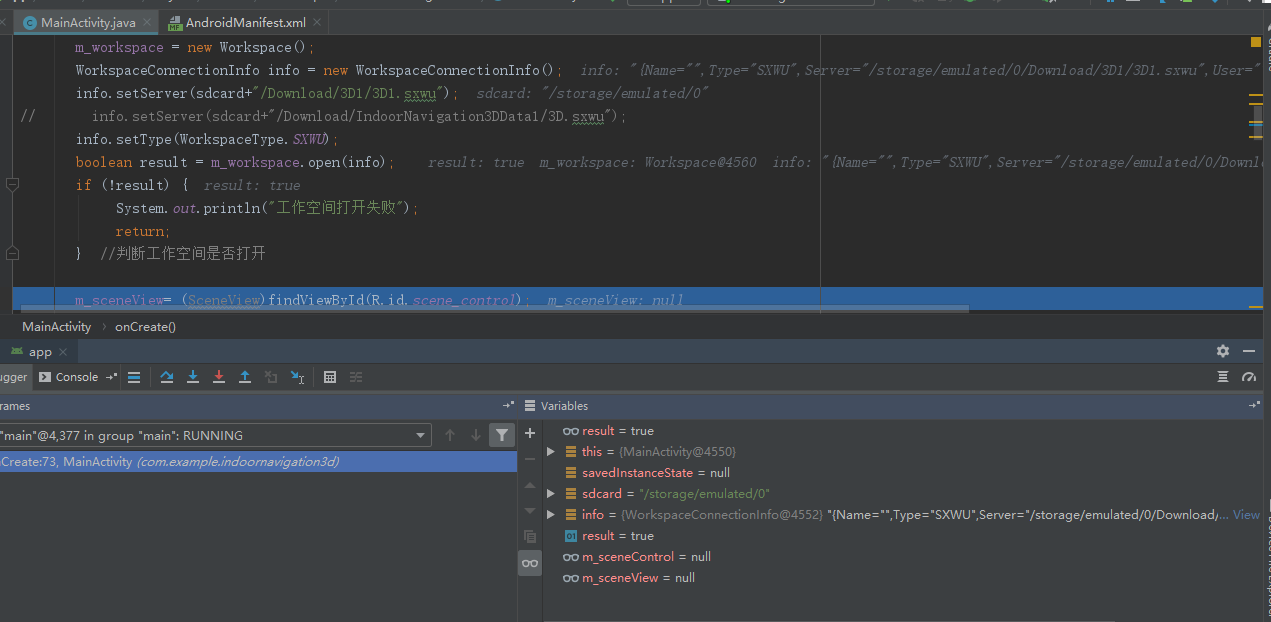Click the minus Remove Watch button
This screenshot has height=622, width=1271.
click(x=530, y=459)
